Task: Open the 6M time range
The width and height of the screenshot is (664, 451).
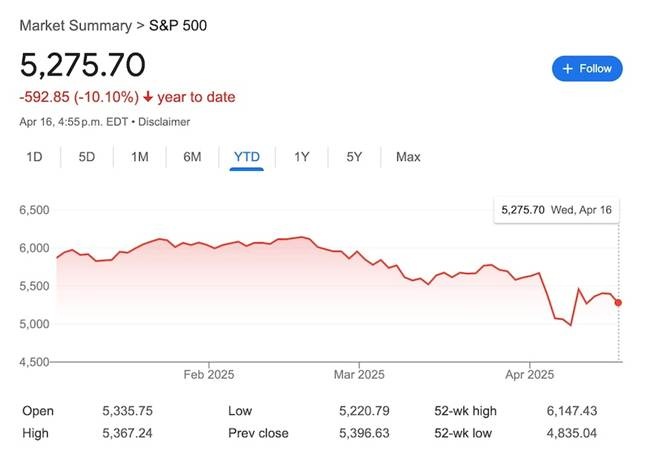Action: (192, 156)
